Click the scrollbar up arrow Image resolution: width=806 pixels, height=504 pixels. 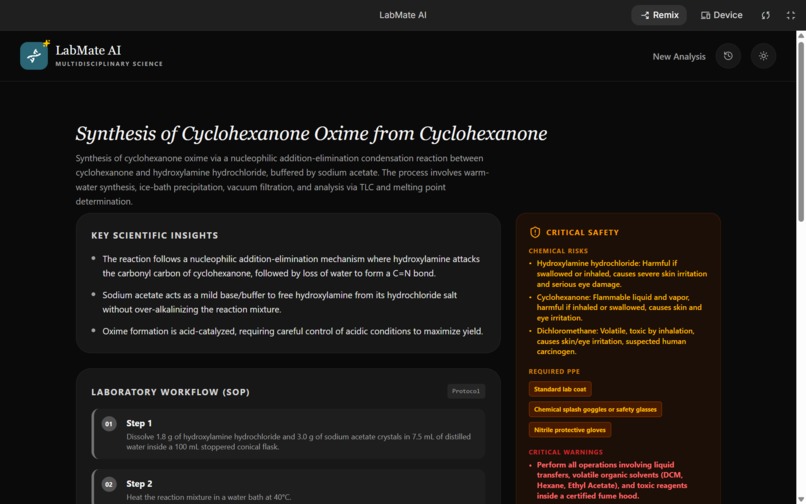click(800, 35)
